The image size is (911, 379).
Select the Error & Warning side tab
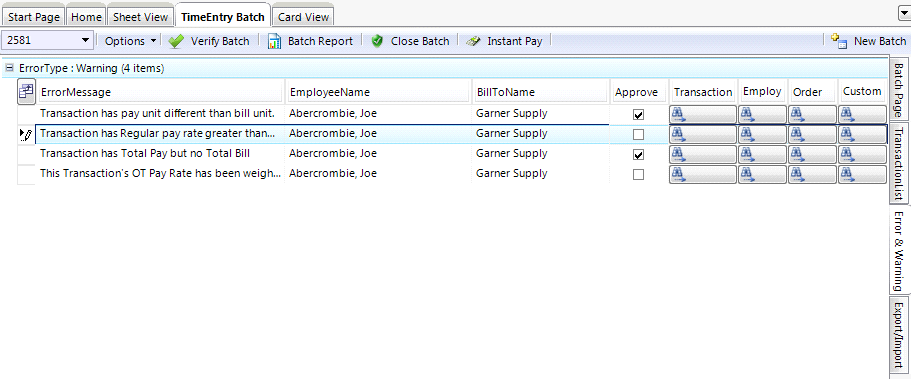click(x=899, y=251)
